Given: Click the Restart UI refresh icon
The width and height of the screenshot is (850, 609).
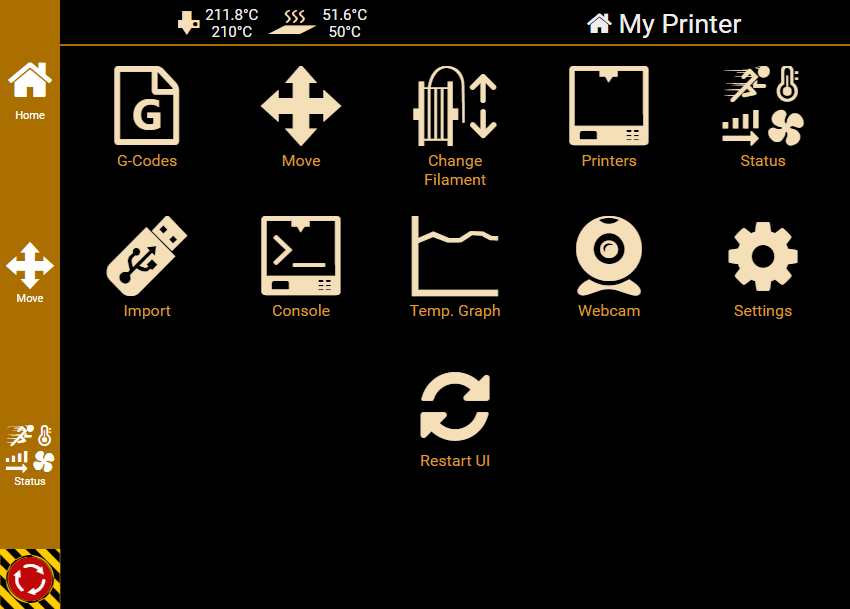Looking at the screenshot, I should (x=455, y=406).
